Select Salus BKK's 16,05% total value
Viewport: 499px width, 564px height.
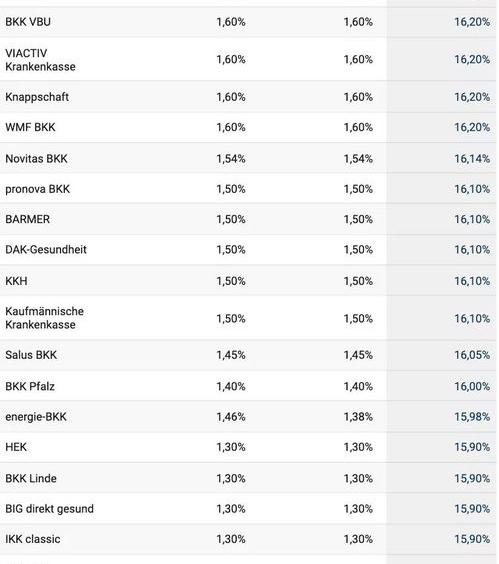472,355
